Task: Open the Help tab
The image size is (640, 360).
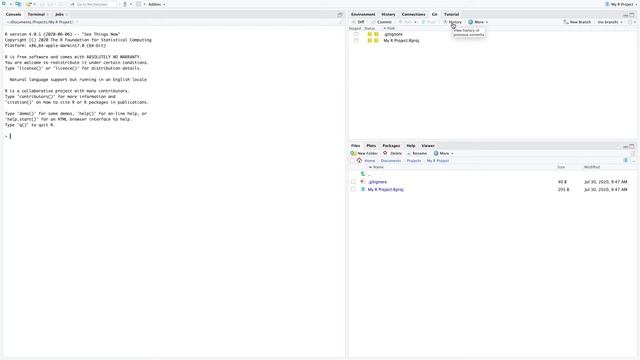Action: [411, 146]
